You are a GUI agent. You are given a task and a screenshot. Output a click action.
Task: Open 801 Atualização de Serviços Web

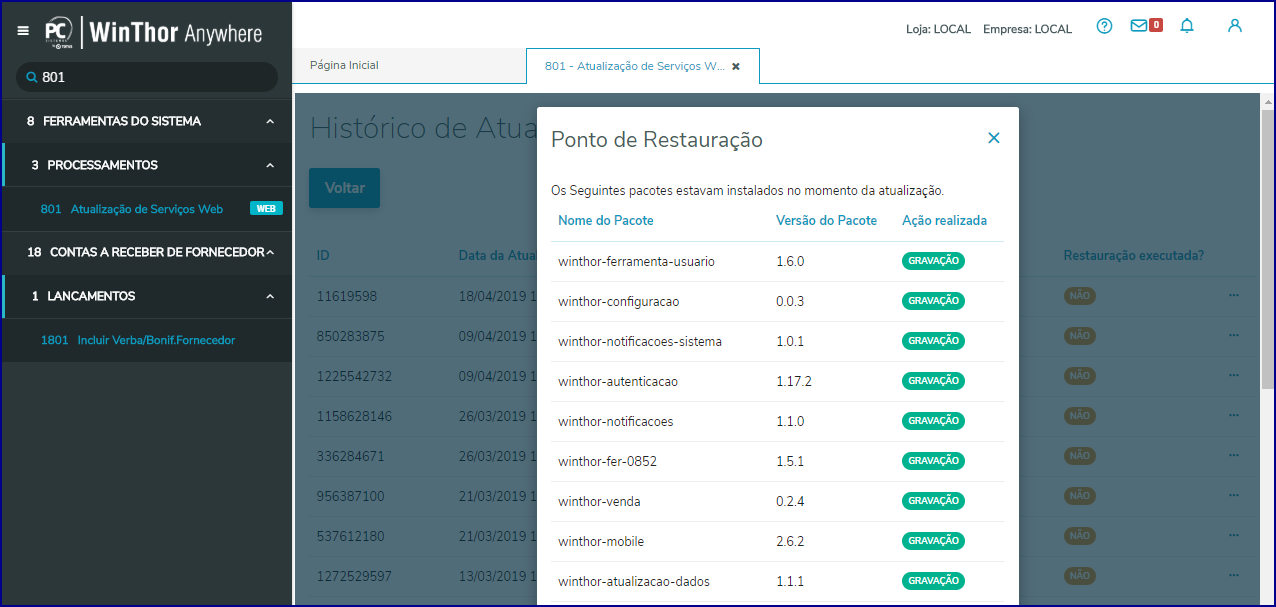[132, 209]
